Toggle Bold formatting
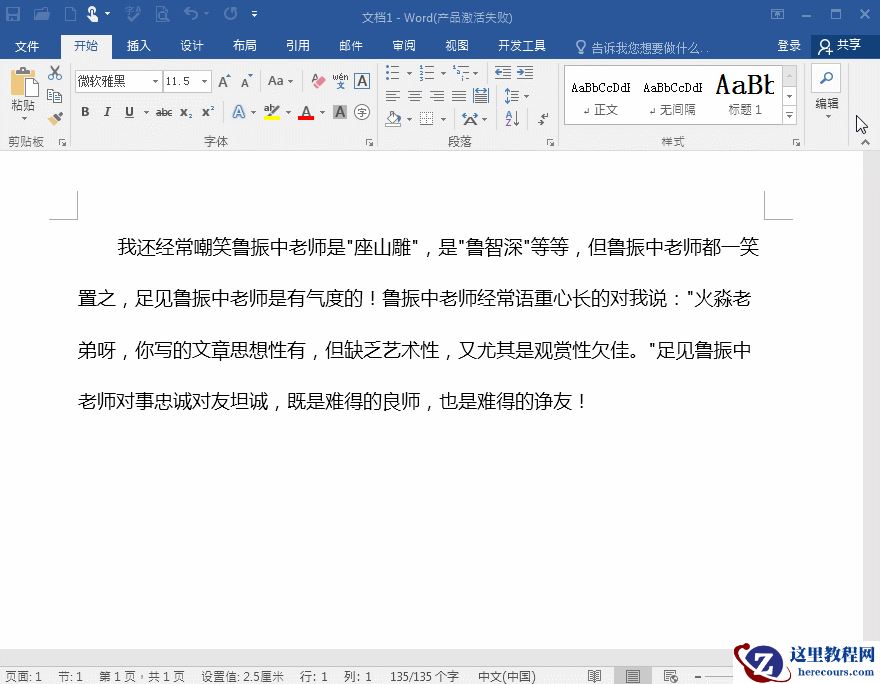 [x=85, y=112]
